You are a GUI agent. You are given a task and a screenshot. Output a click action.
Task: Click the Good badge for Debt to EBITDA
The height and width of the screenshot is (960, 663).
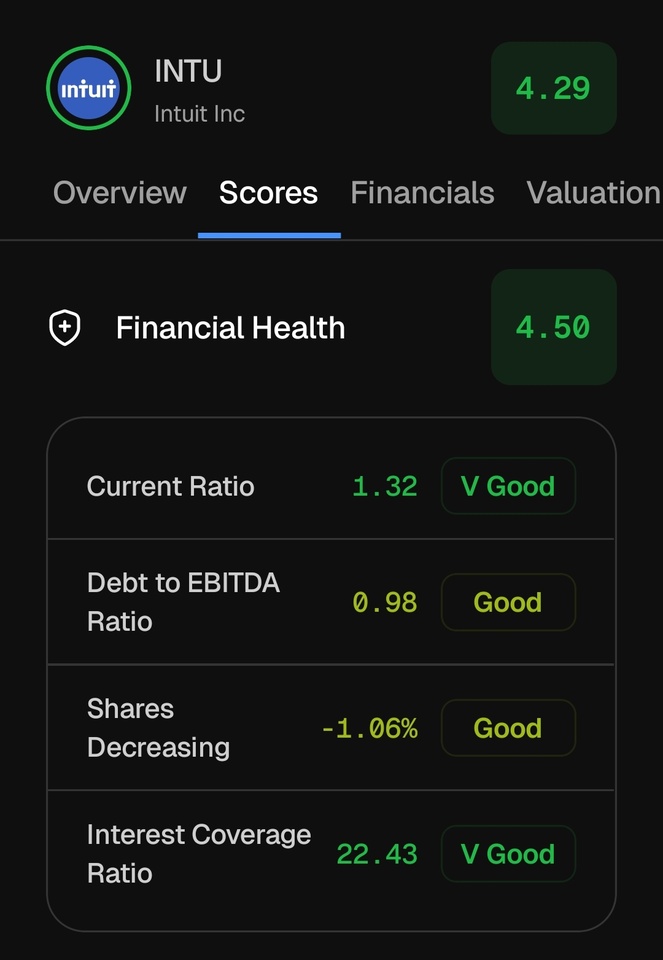[508, 602]
